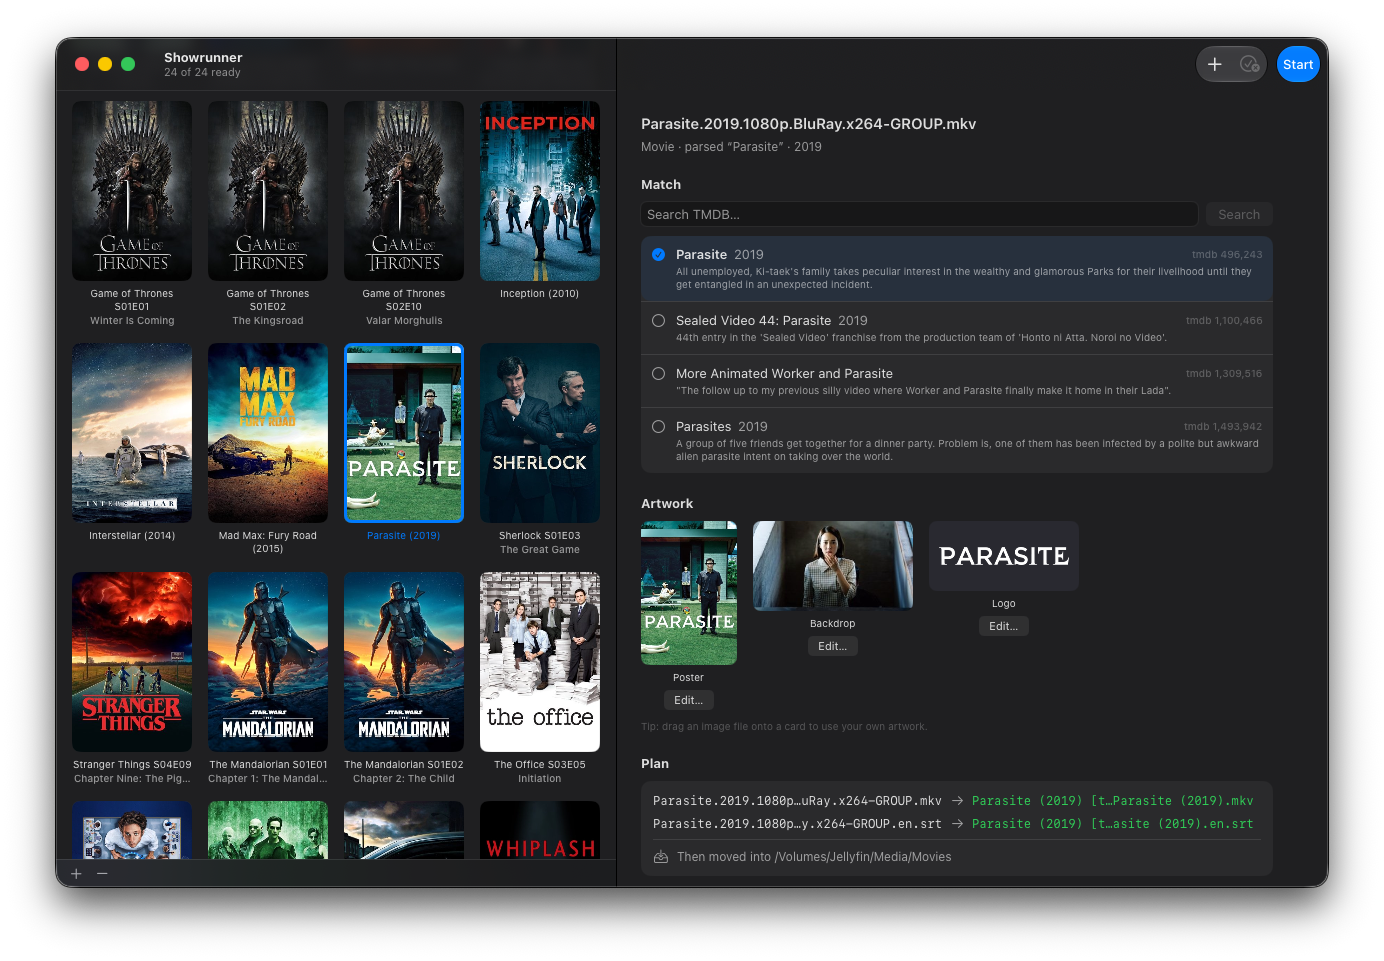Screen dimensions: 1384x961
Task: Click the plus icon in the top toolbar
Action: (1214, 64)
